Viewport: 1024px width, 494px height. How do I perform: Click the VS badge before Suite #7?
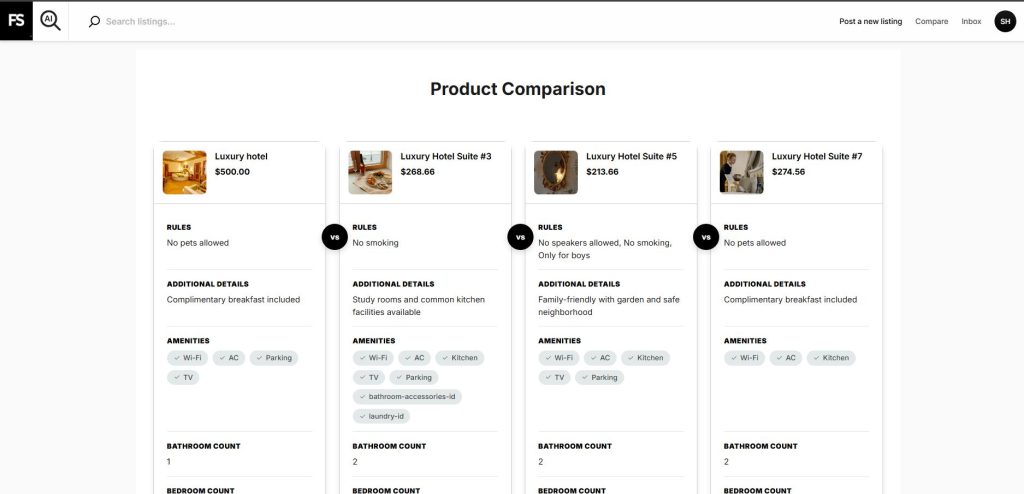click(705, 237)
